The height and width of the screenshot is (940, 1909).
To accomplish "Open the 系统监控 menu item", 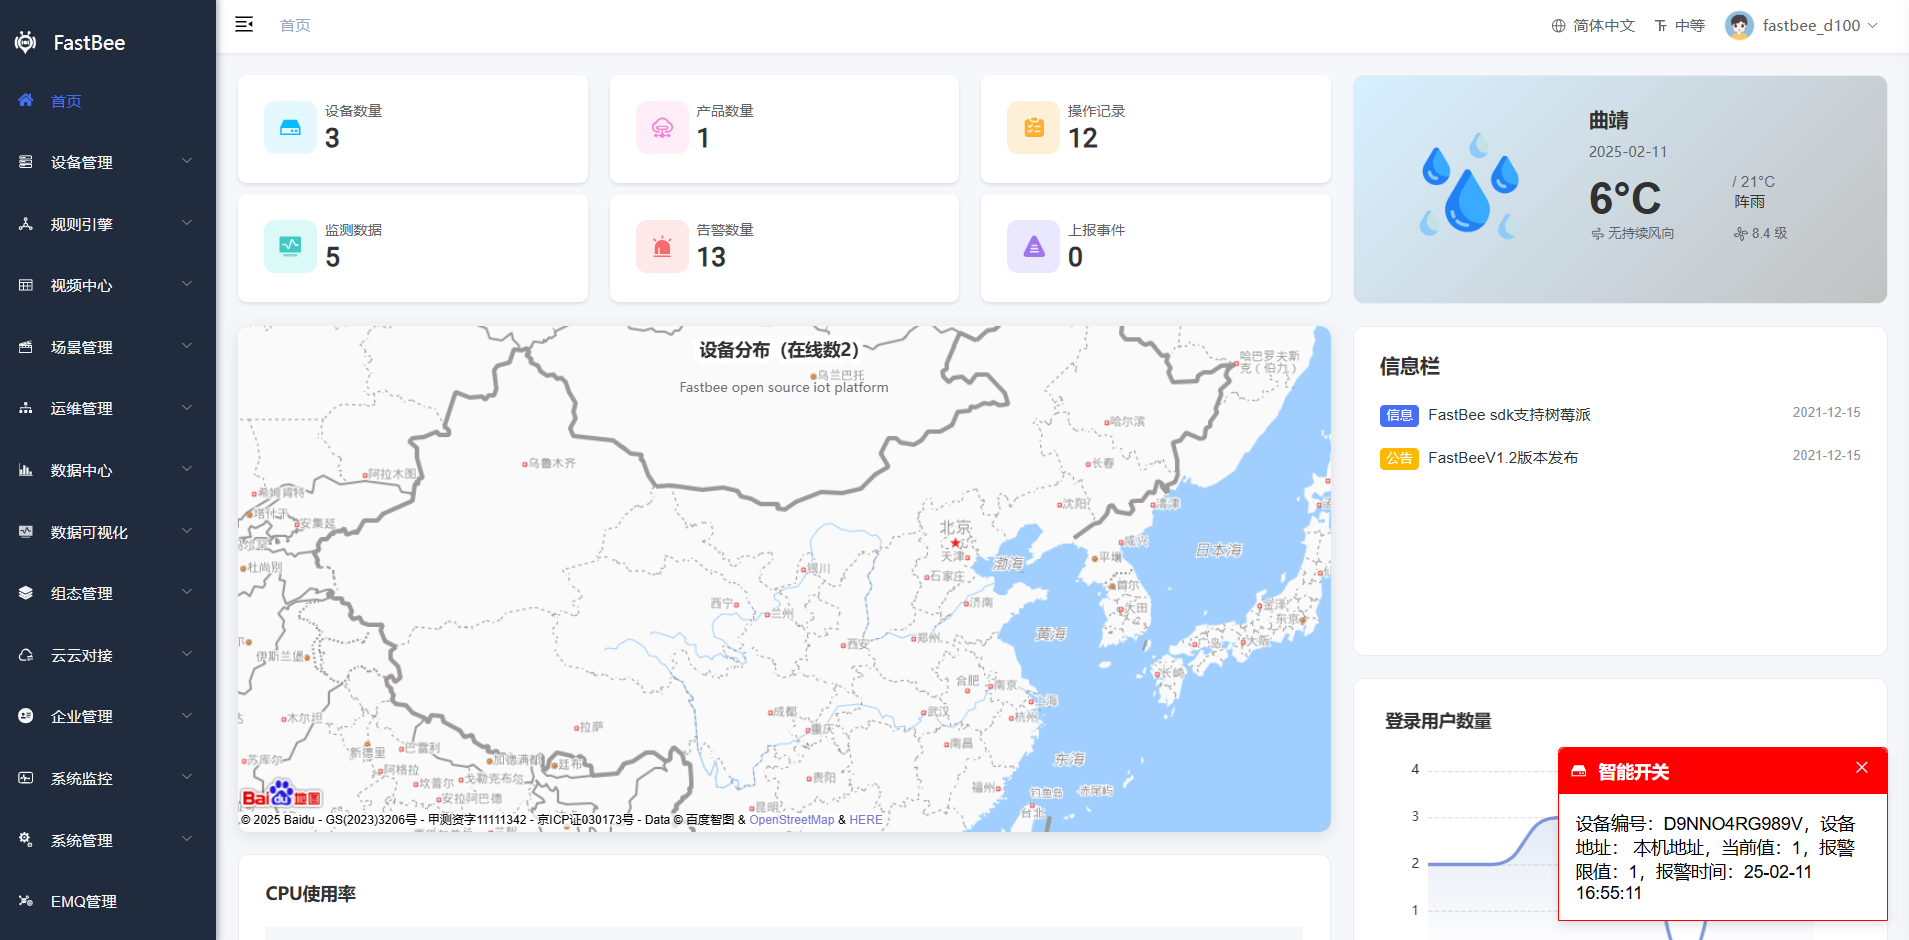I will coord(108,778).
